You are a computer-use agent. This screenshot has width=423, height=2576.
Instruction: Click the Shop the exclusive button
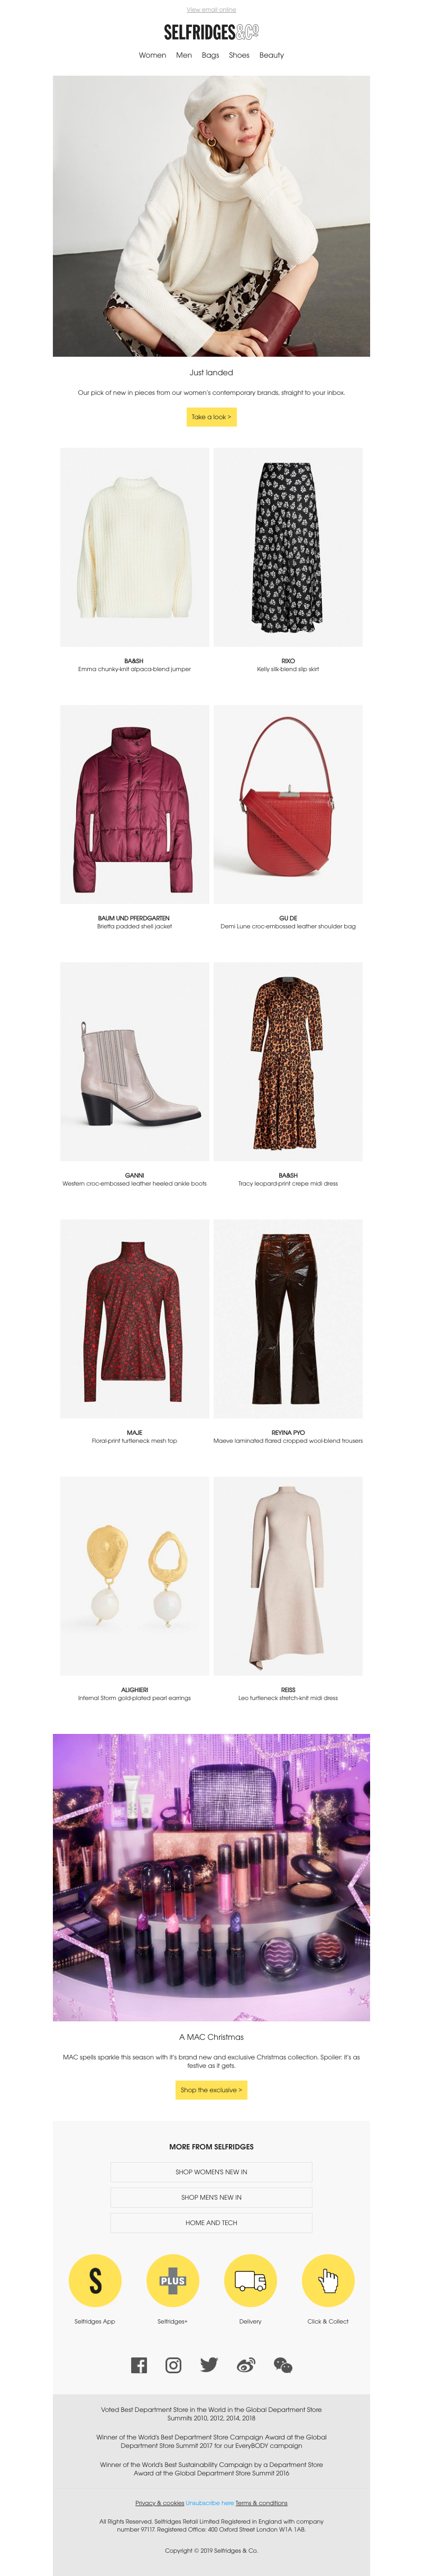coord(211,2090)
